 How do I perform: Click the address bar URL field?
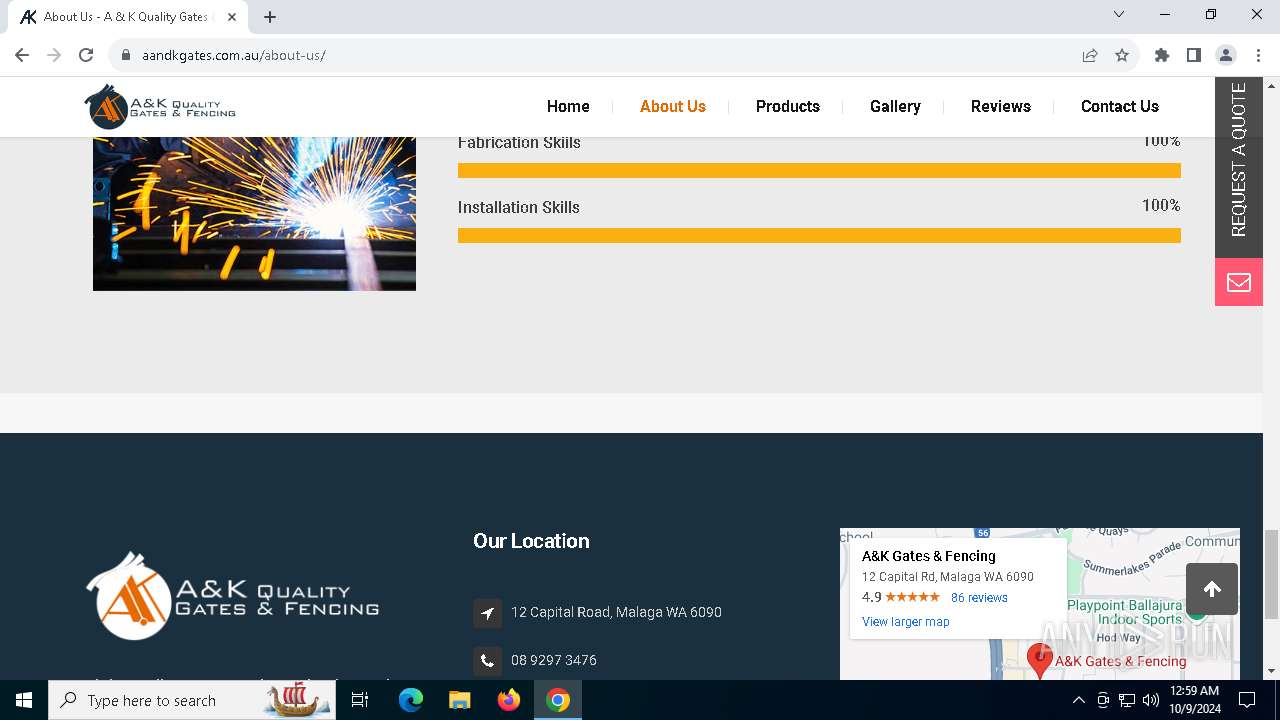click(x=600, y=55)
